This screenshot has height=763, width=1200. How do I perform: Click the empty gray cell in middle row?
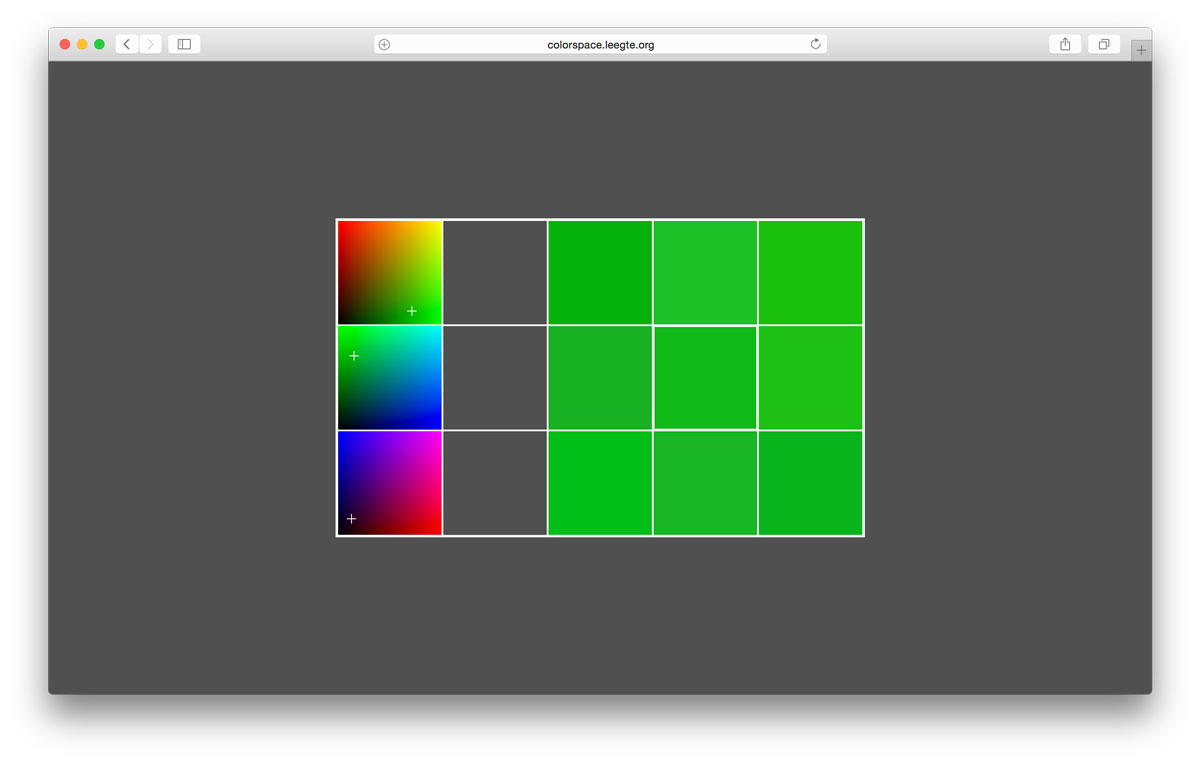(495, 378)
